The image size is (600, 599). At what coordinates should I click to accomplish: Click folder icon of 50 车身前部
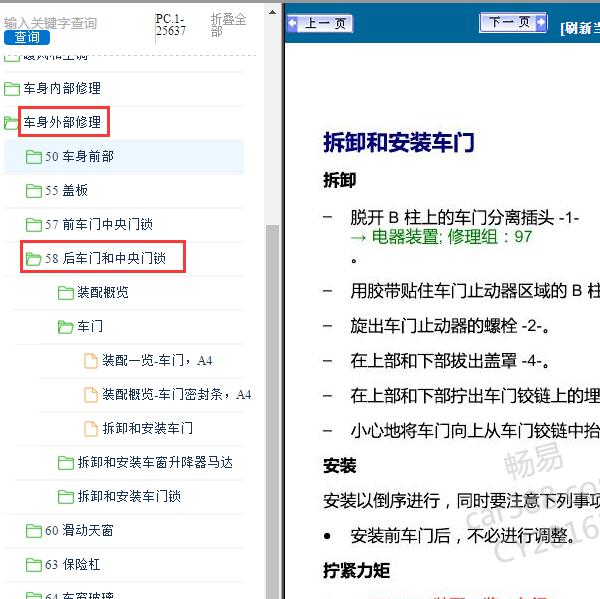click(34, 157)
